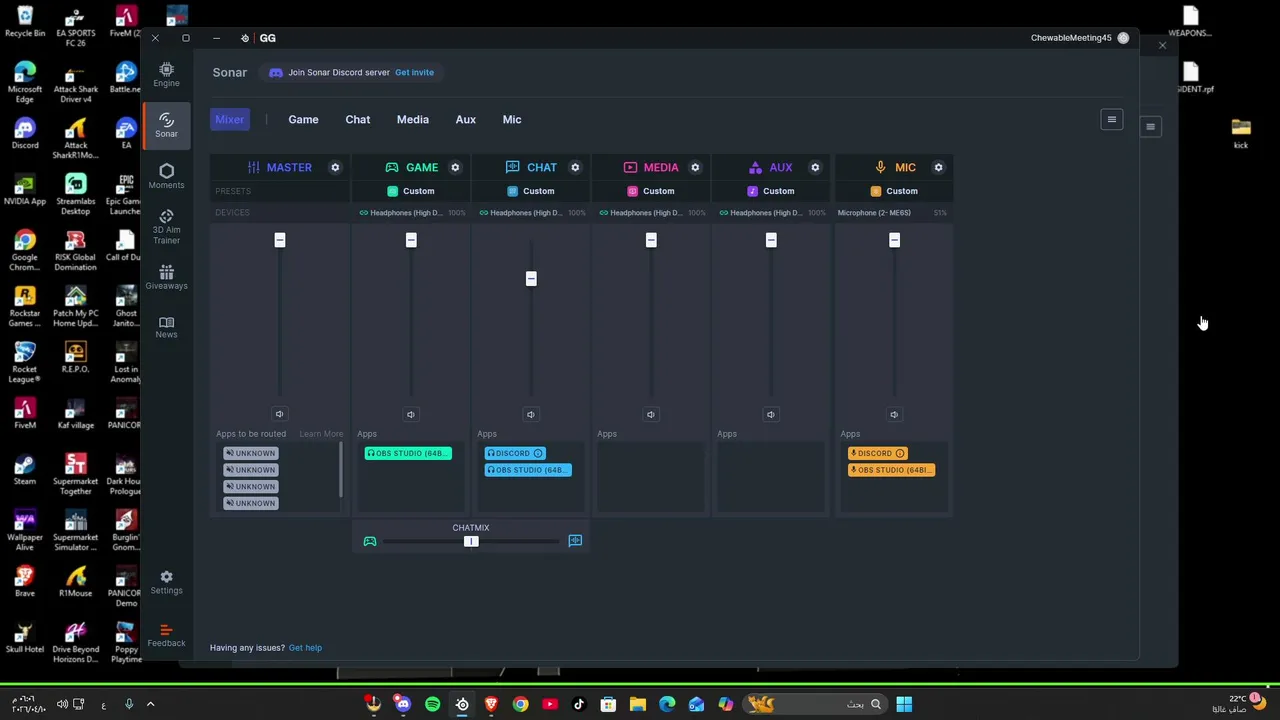Screen dimensions: 1280x720
Task: Open the CHAT Headphones device dropdown
Action: (x=532, y=213)
